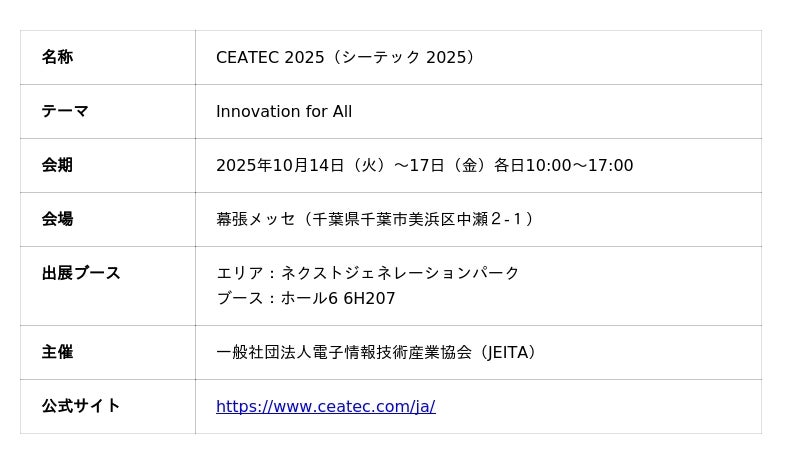
Task: Click the 名称 row header cell
Action: click(x=57, y=57)
